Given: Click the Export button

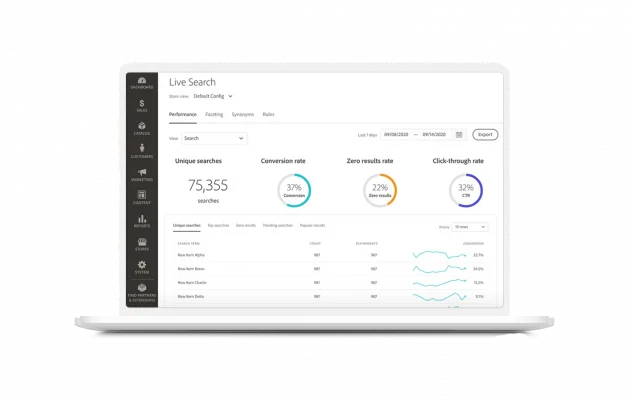Looking at the screenshot, I should tap(485, 134).
